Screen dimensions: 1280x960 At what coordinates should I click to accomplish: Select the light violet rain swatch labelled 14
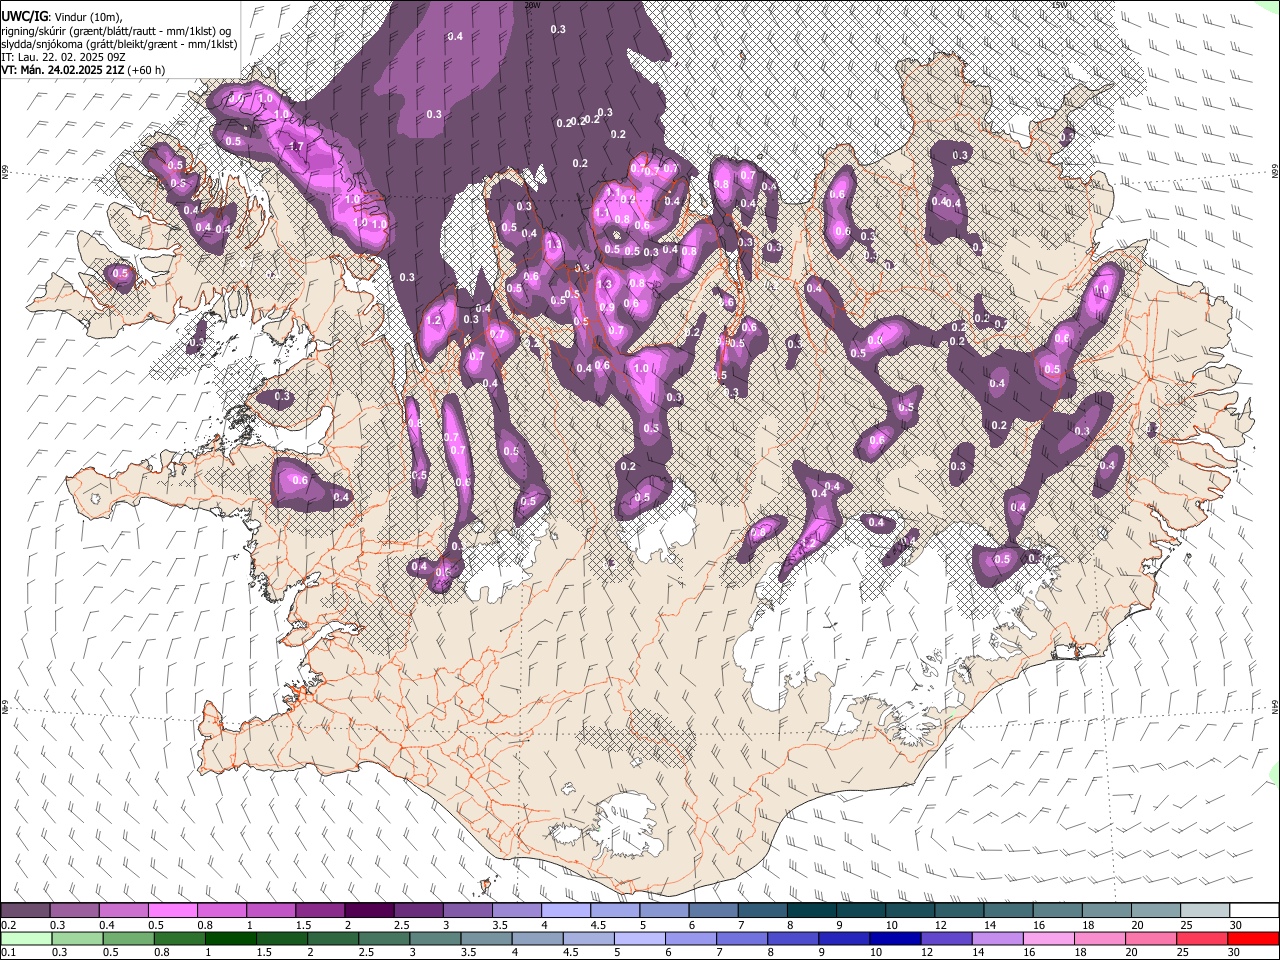pyautogui.click(x=998, y=939)
